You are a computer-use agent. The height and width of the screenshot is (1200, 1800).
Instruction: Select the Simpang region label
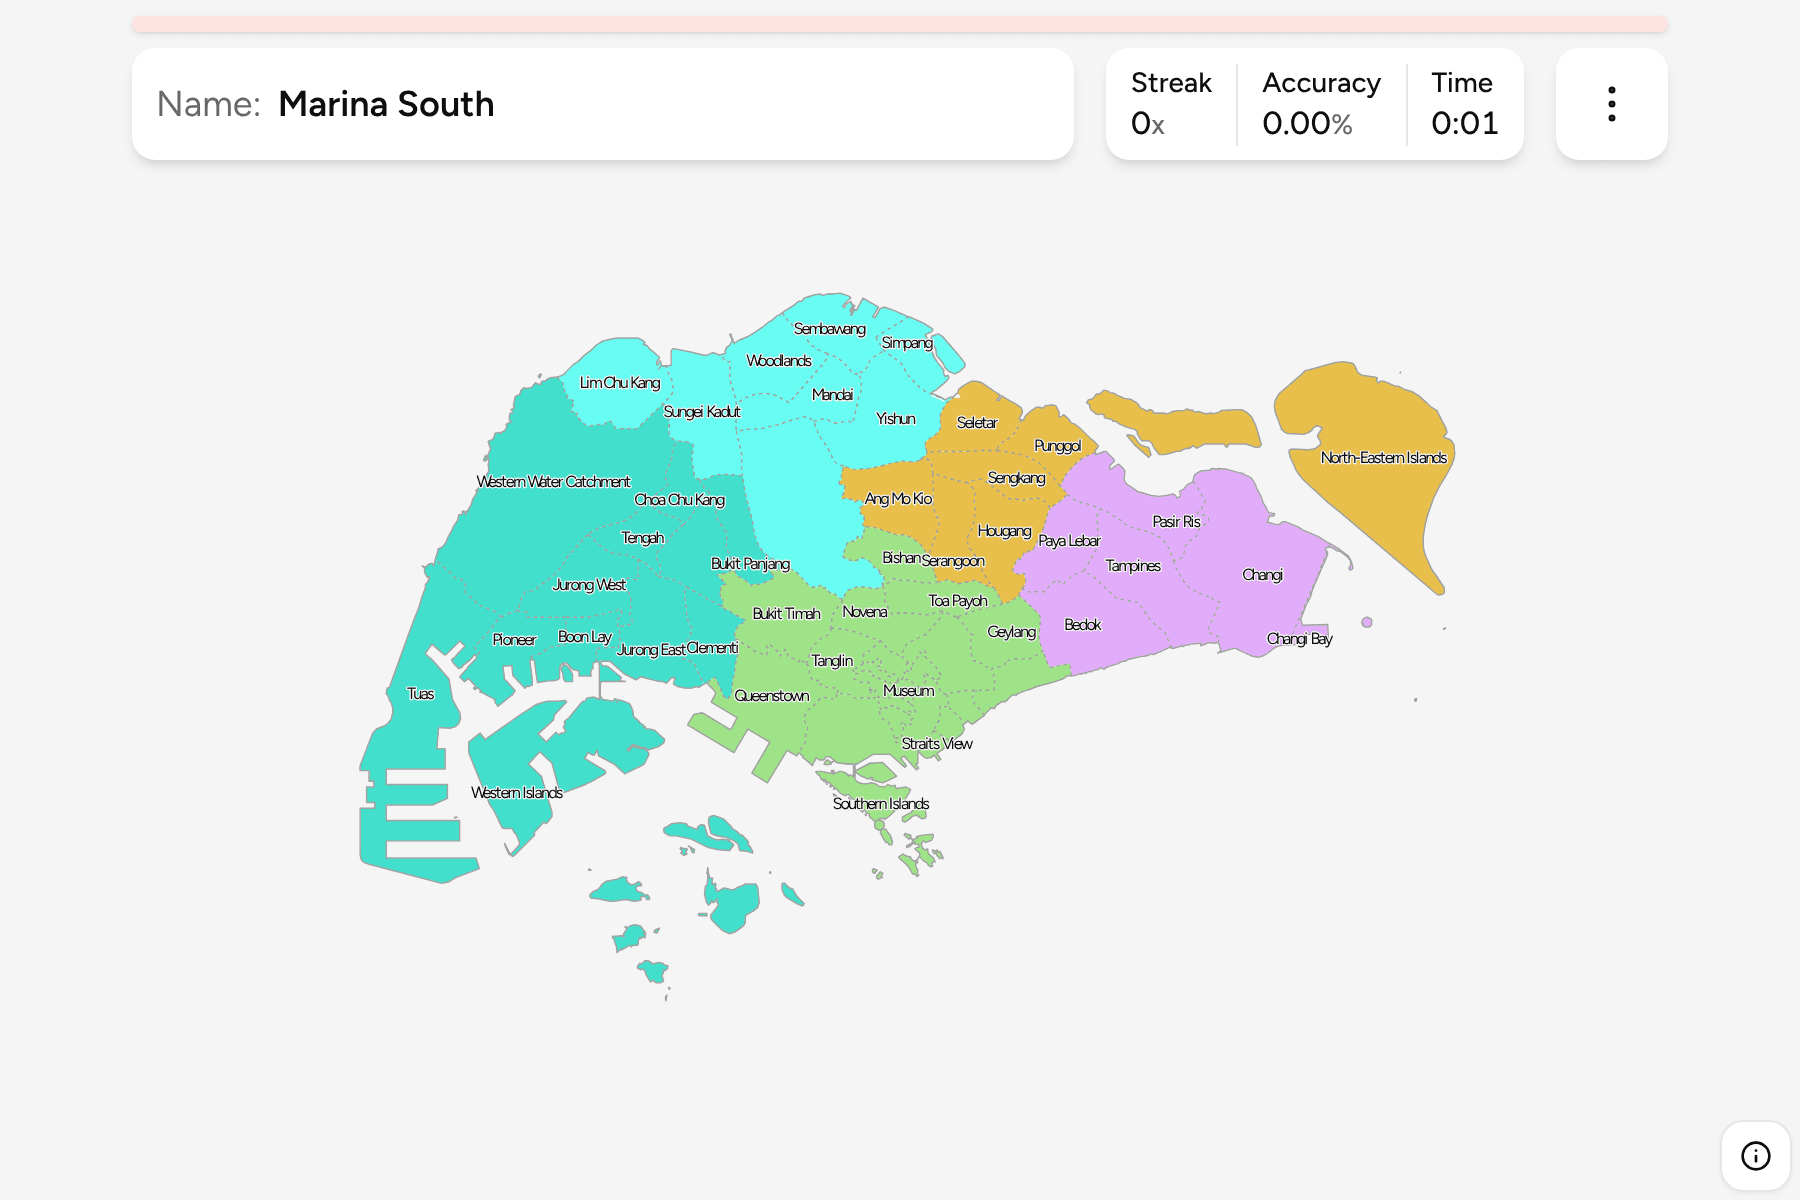(907, 343)
